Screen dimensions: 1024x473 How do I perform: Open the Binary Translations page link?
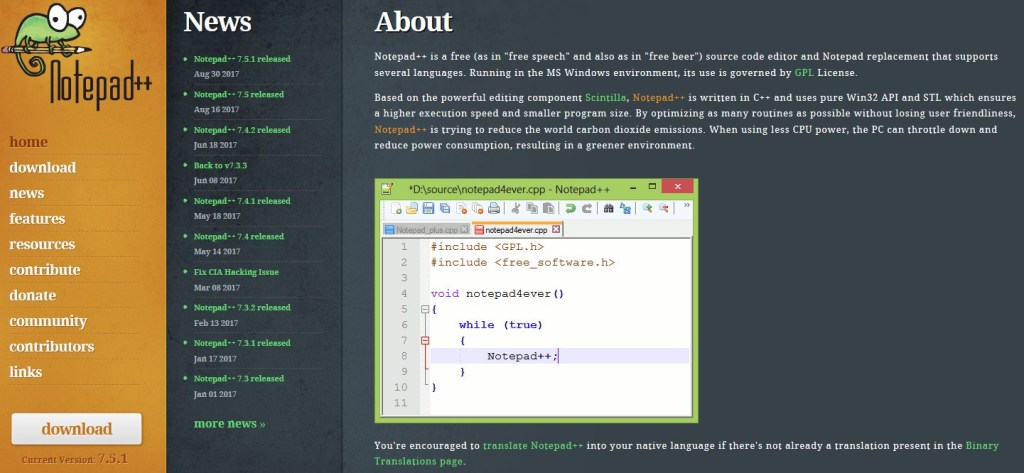pos(687,453)
